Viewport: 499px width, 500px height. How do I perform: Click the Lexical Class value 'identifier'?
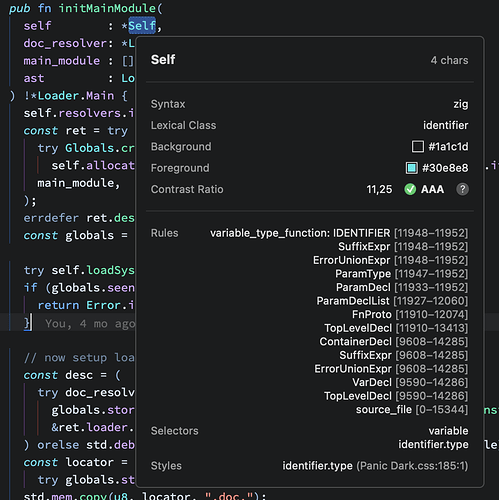point(446,125)
